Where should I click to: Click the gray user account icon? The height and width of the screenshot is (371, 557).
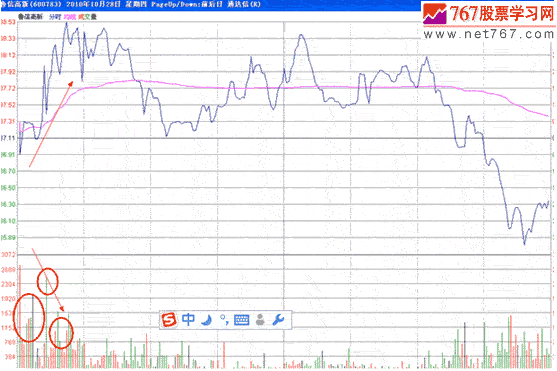click(x=260, y=320)
